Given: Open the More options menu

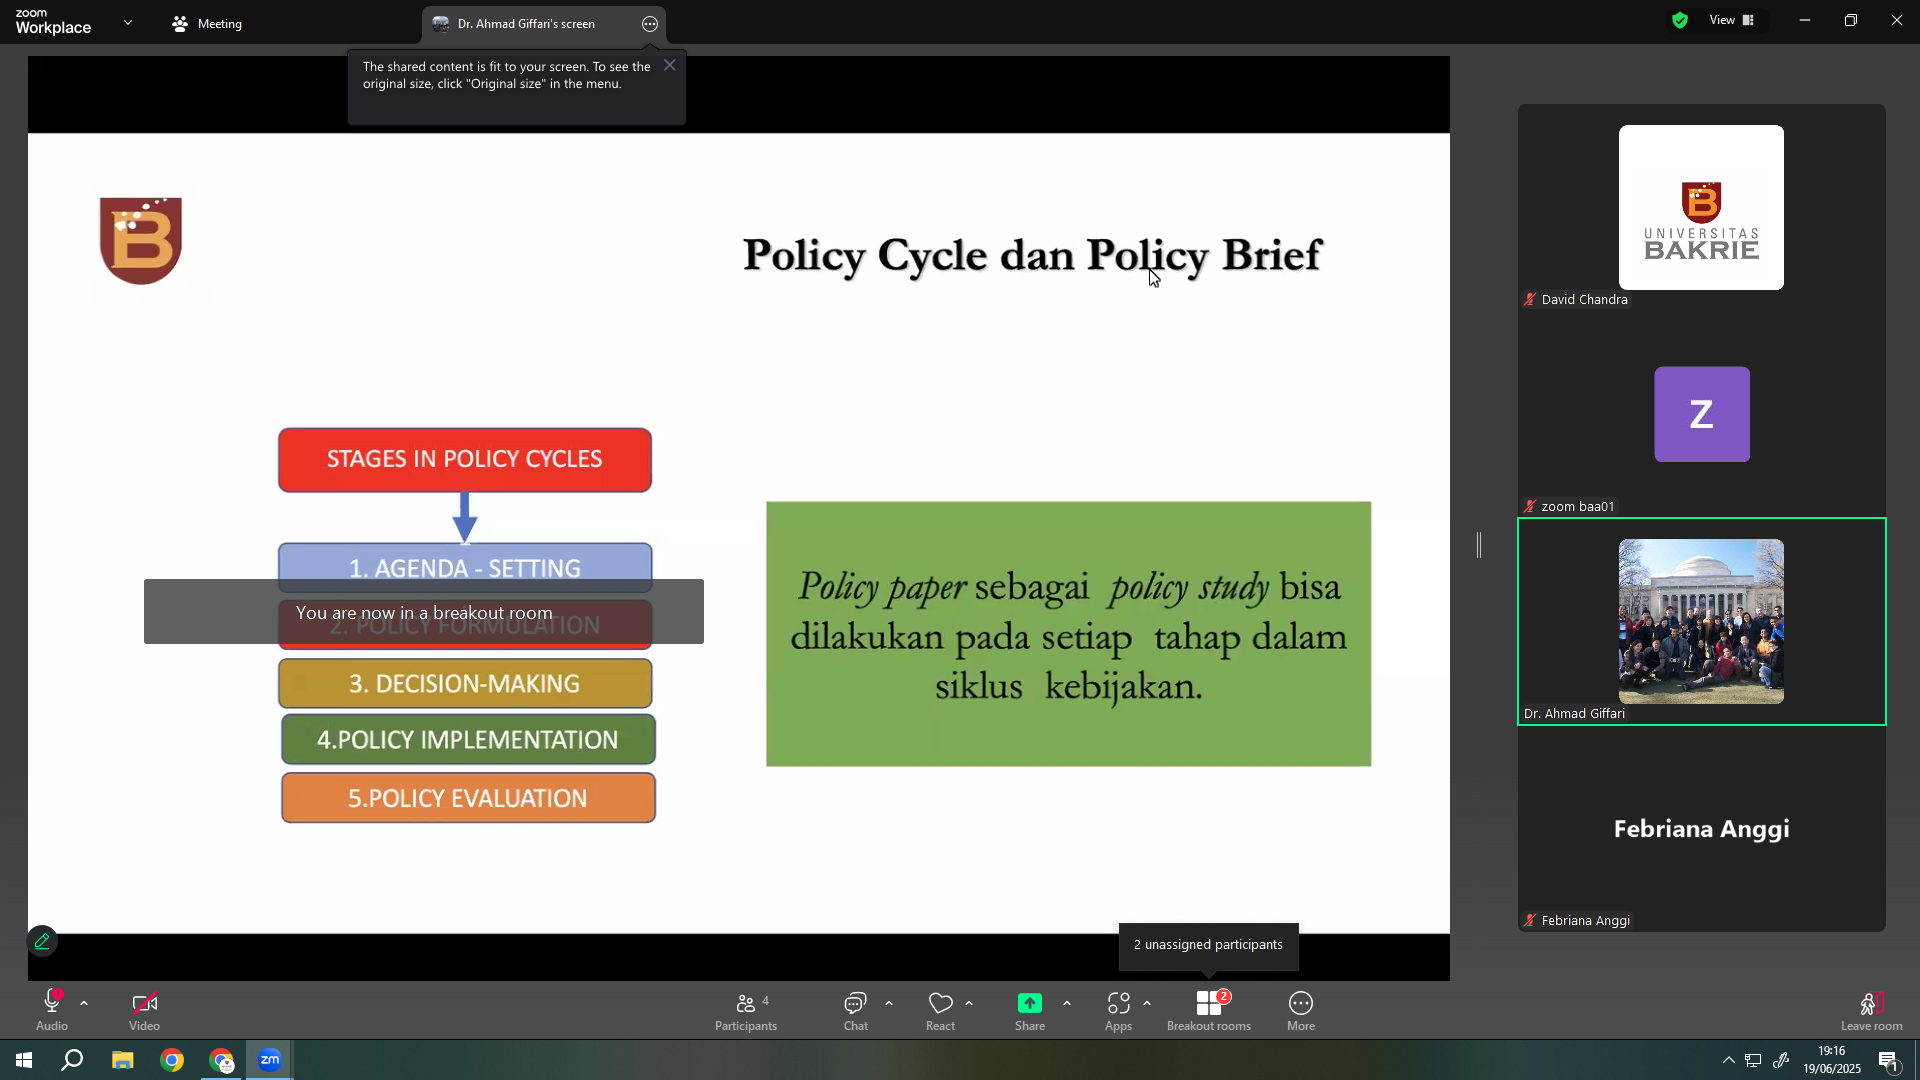Looking at the screenshot, I should (x=1301, y=1010).
